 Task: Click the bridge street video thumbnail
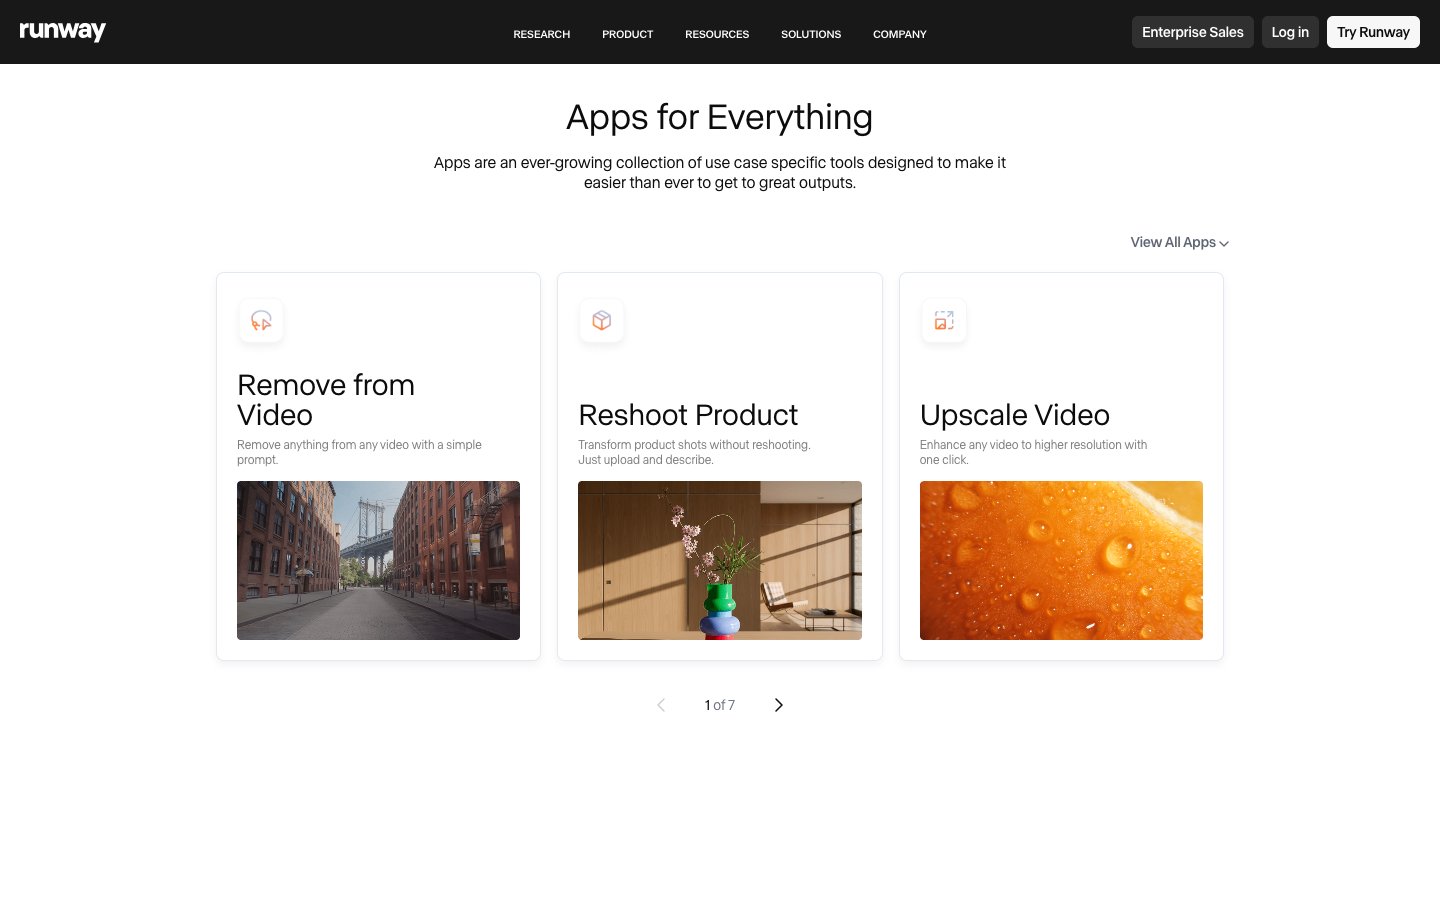pos(378,560)
